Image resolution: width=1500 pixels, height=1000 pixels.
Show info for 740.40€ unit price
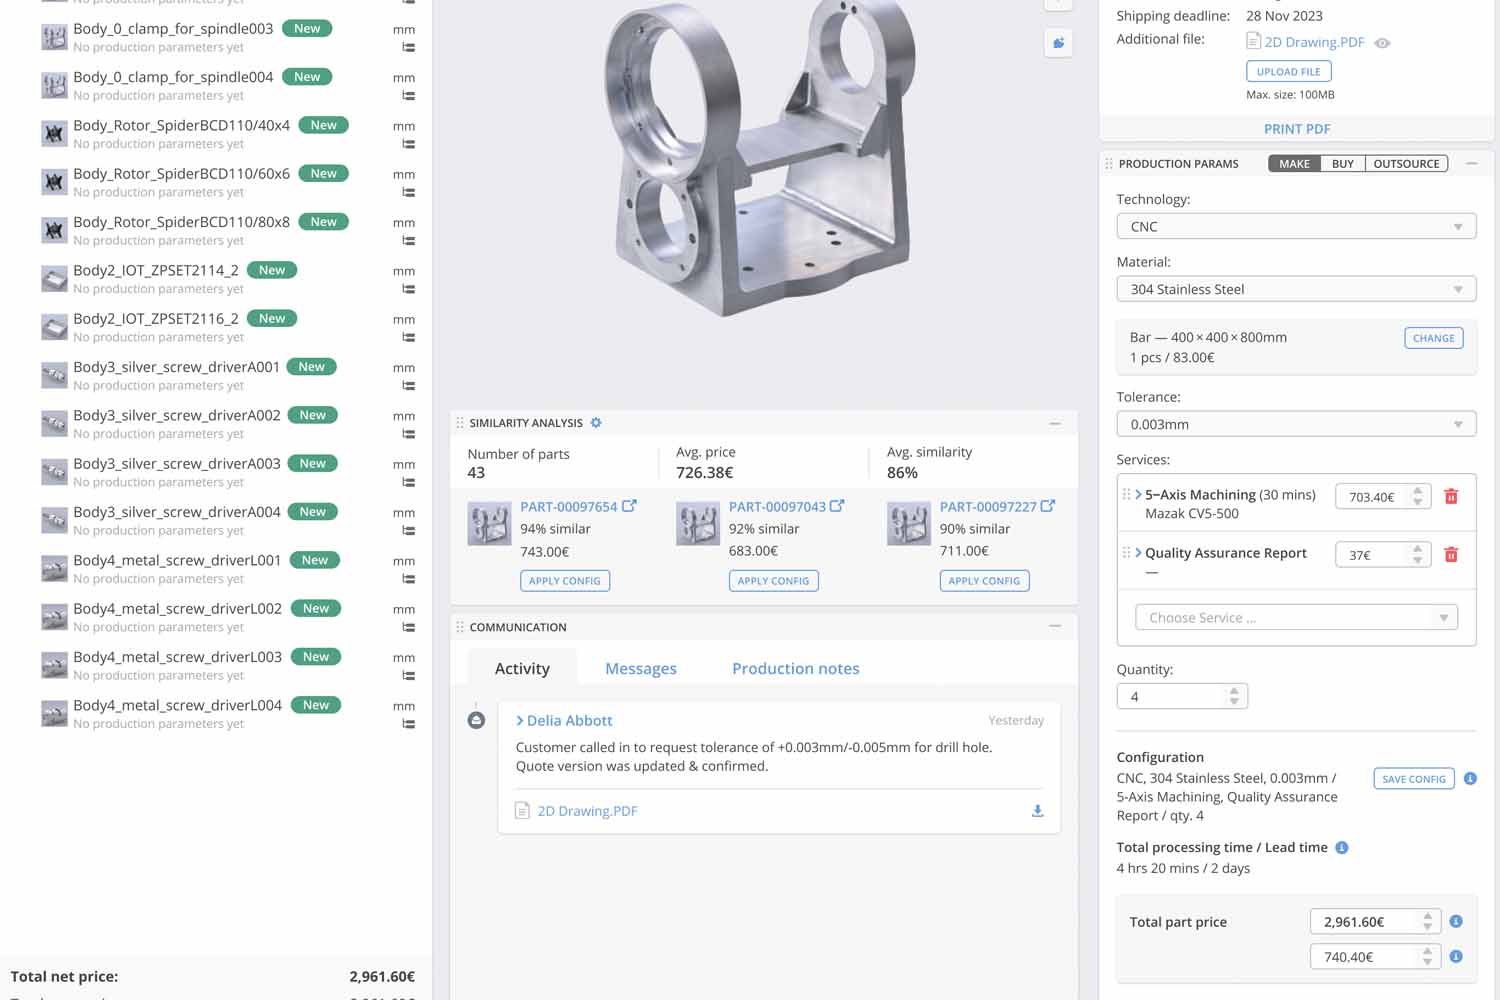point(1456,956)
